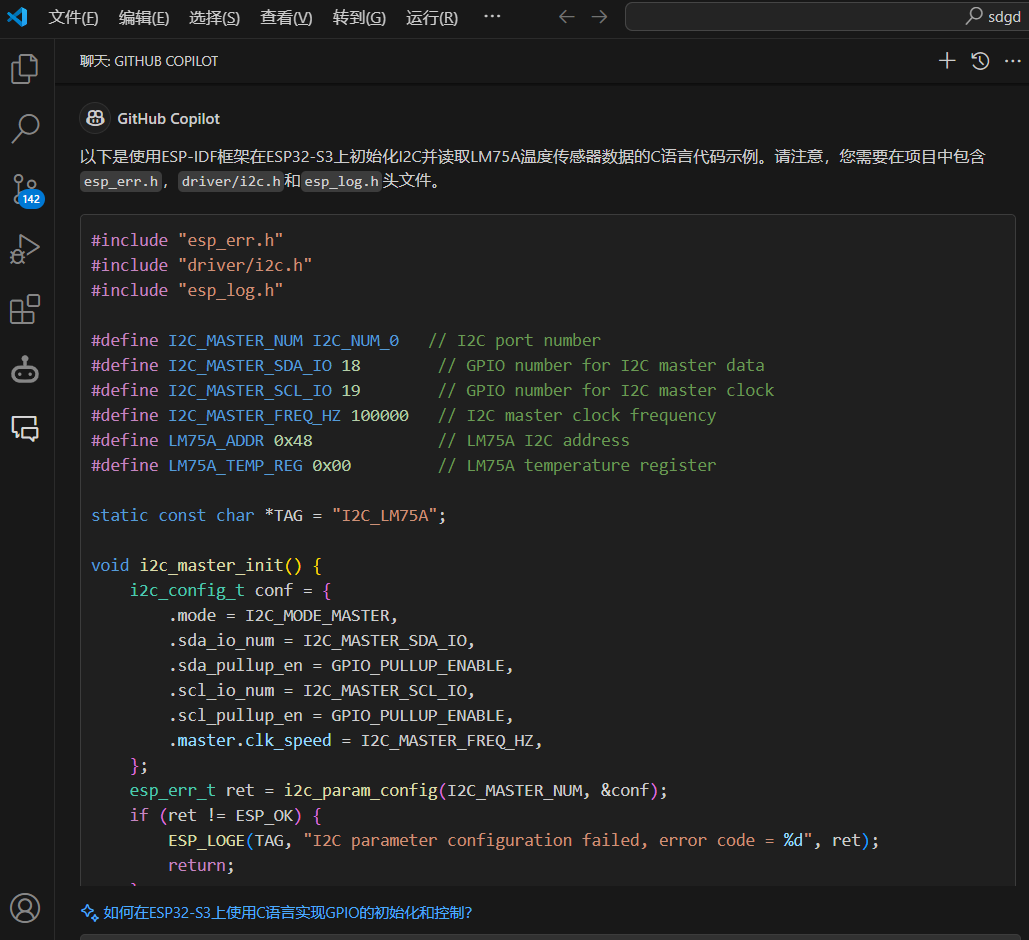Viewport: 1029px width, 940px height.
Task: Click the #include "esp_log.h" code line
Action: pos(187,290)
